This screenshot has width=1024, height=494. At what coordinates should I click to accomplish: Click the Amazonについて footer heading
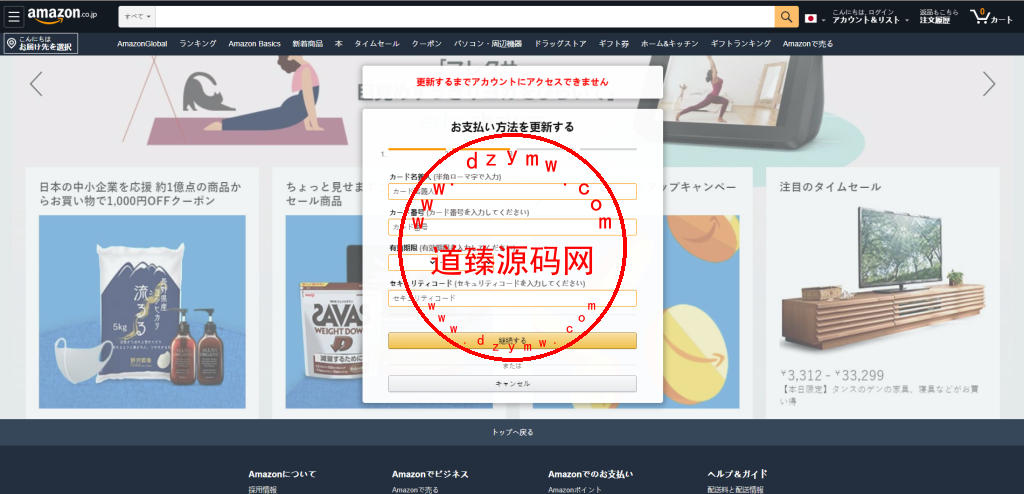282,474
